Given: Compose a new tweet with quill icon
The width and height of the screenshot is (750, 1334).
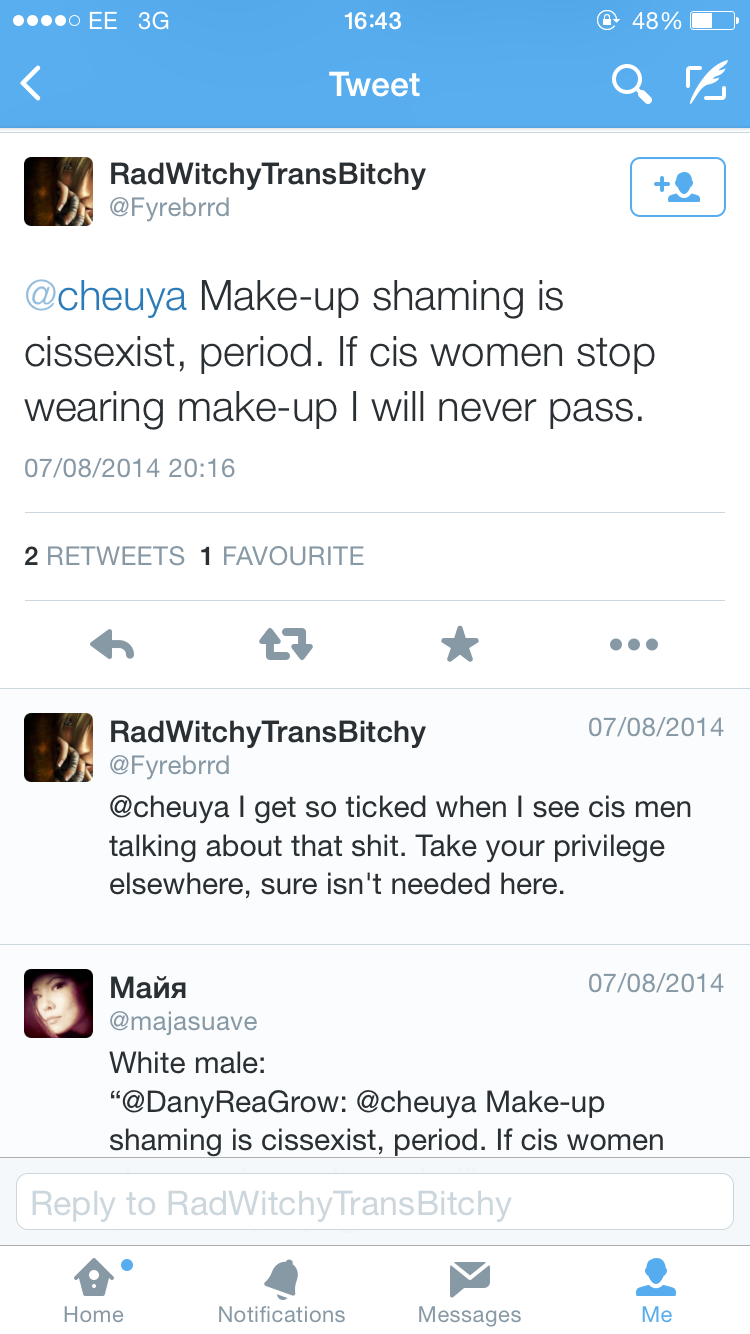Looking at the screenshot, I should coord(705,84).
